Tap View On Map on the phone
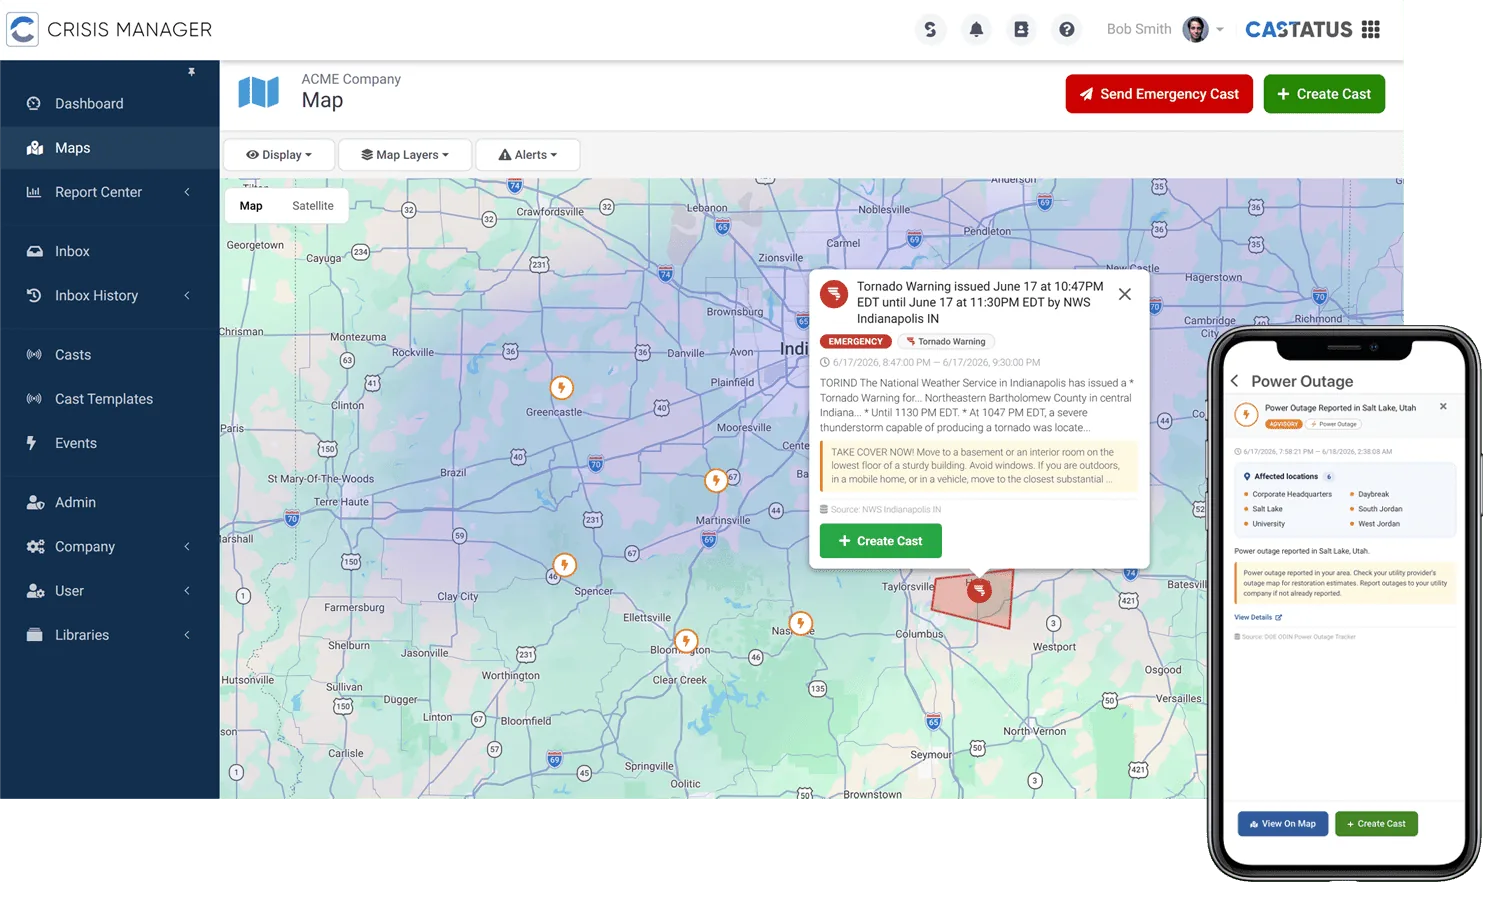This screenshot has height=900, width=1500. click(1284, 824)
